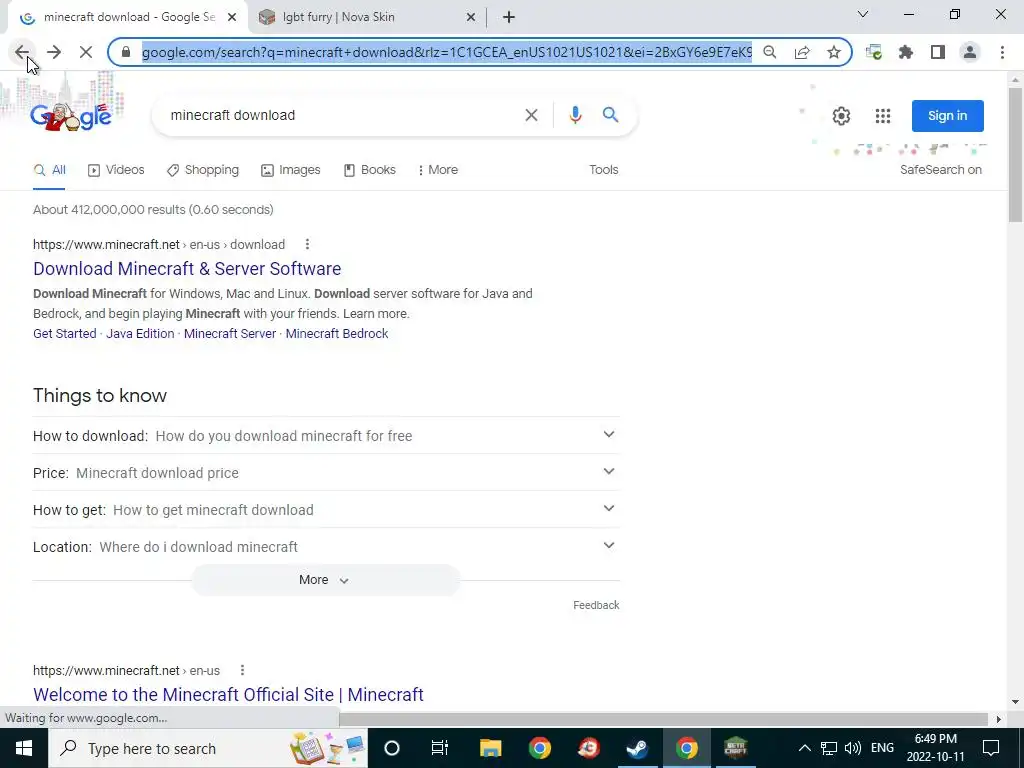Open the Minecraft Bedrock sitelink
Screen dimensions: 1024x768
pyautogui.click(x=337, y=334)
